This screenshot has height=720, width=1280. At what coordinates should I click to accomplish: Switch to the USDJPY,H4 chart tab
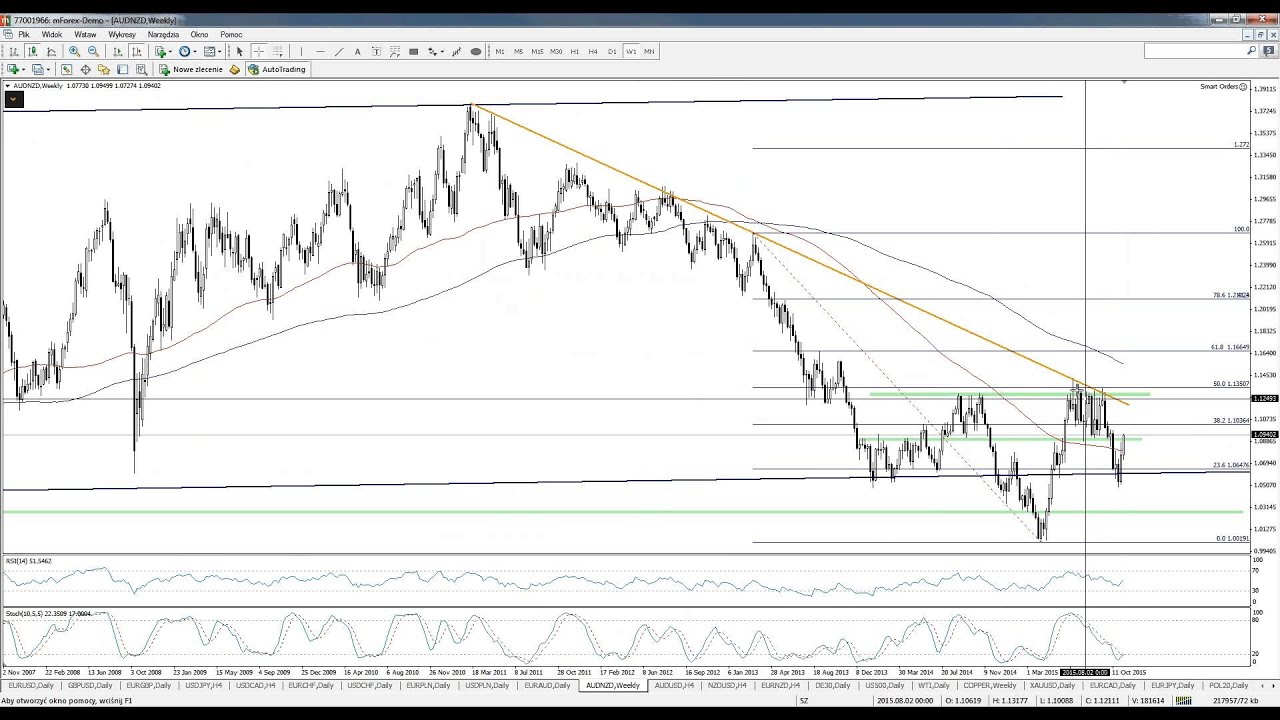tap(204, 686)
